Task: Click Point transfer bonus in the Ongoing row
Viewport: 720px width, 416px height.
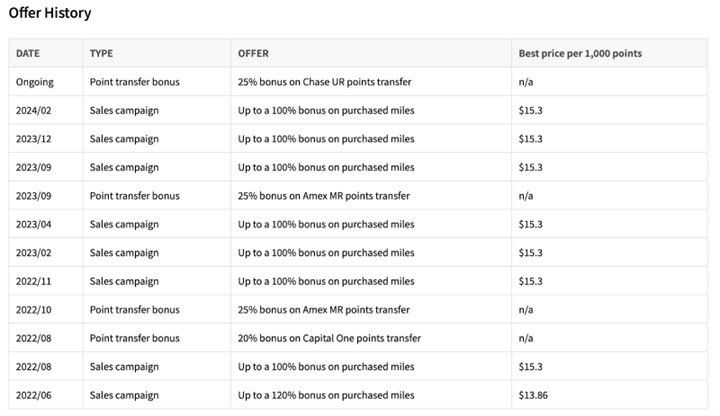Action: pyautogui.click(x=134, y=81)
